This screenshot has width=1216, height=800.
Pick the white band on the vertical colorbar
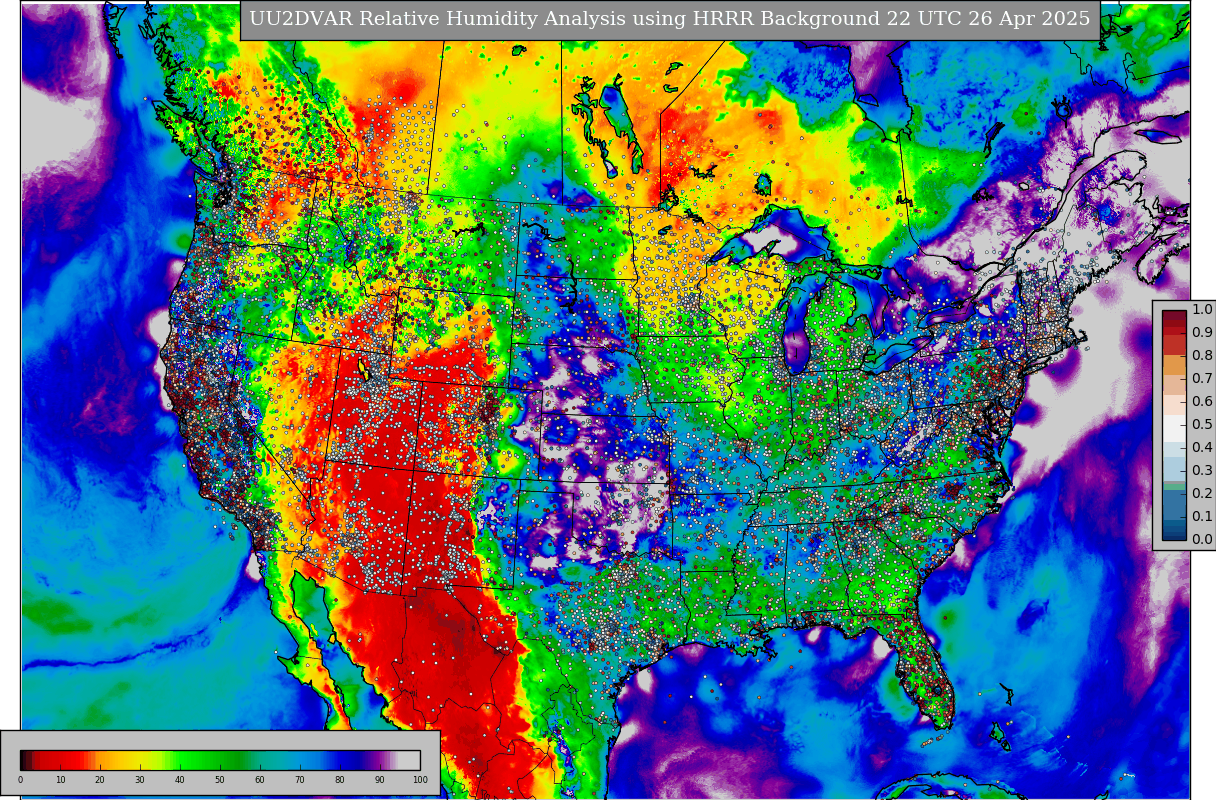tap(1174, 428)
